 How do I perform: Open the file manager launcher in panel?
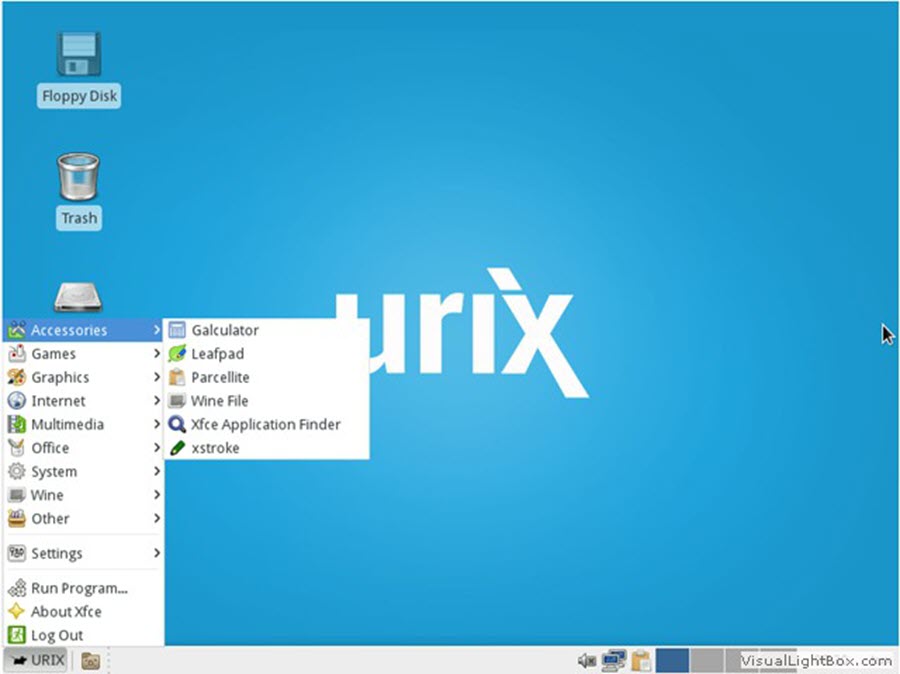(x=90, y=661)
